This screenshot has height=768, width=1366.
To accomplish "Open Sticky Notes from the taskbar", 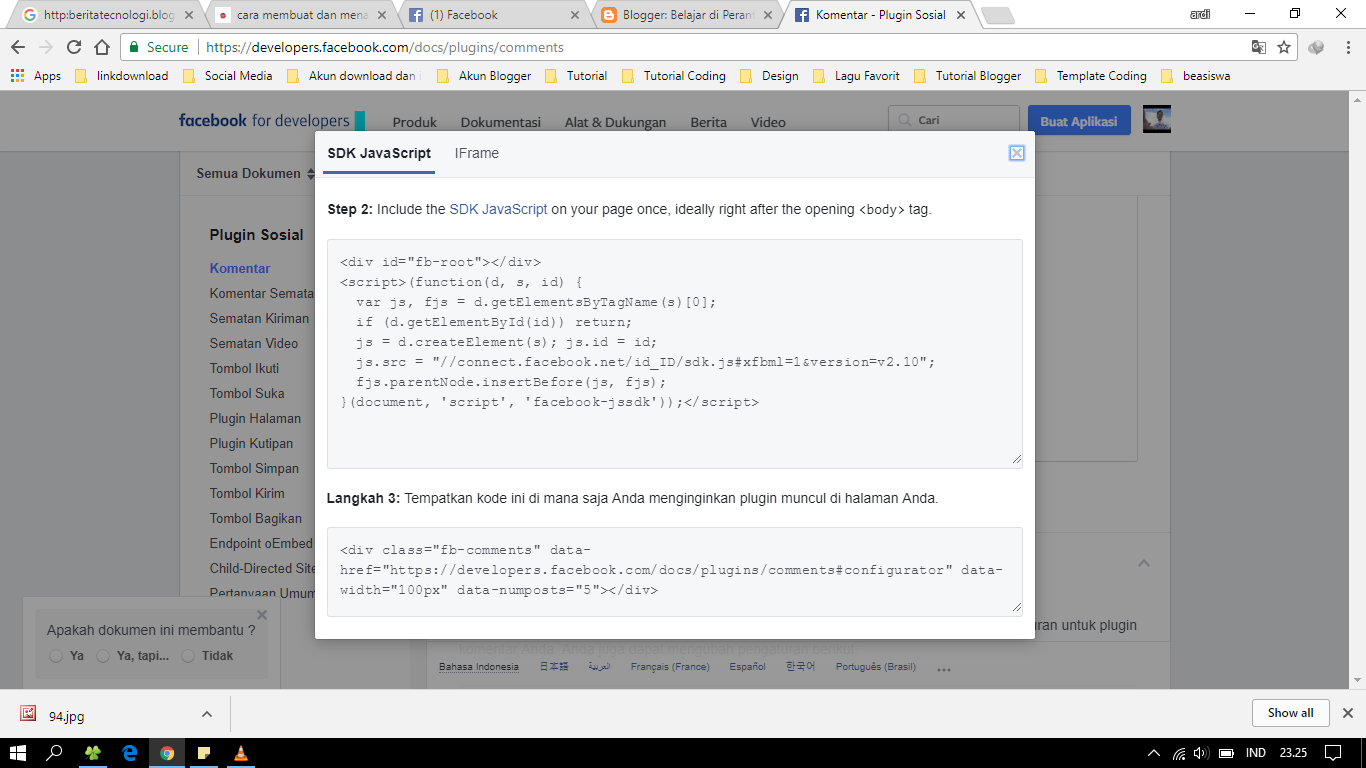I will click(204, 753).
